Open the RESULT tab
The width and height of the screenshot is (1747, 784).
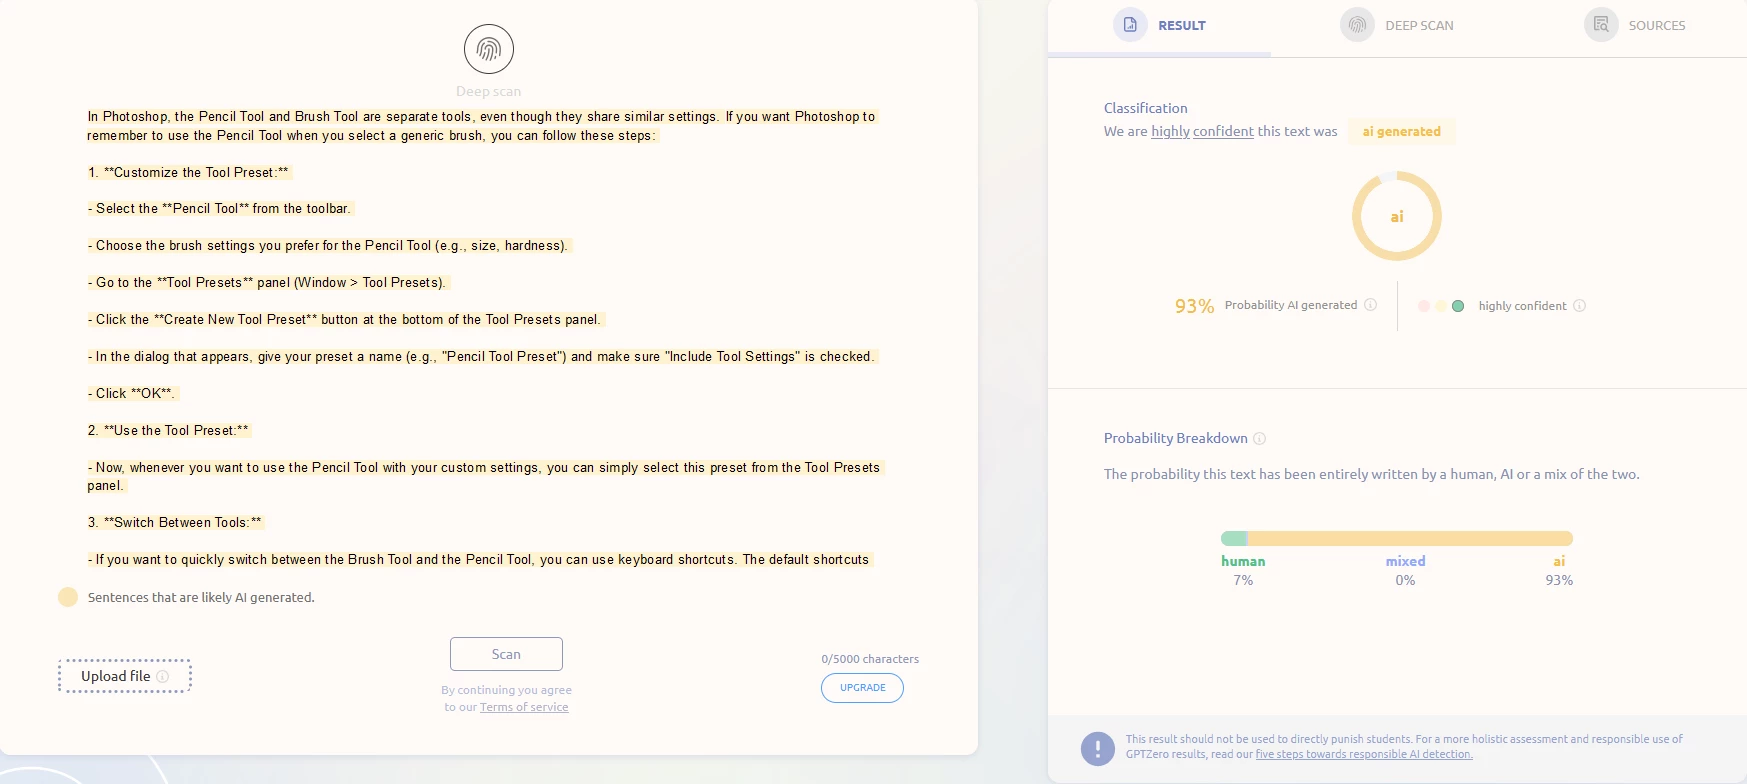(1160, 25)
